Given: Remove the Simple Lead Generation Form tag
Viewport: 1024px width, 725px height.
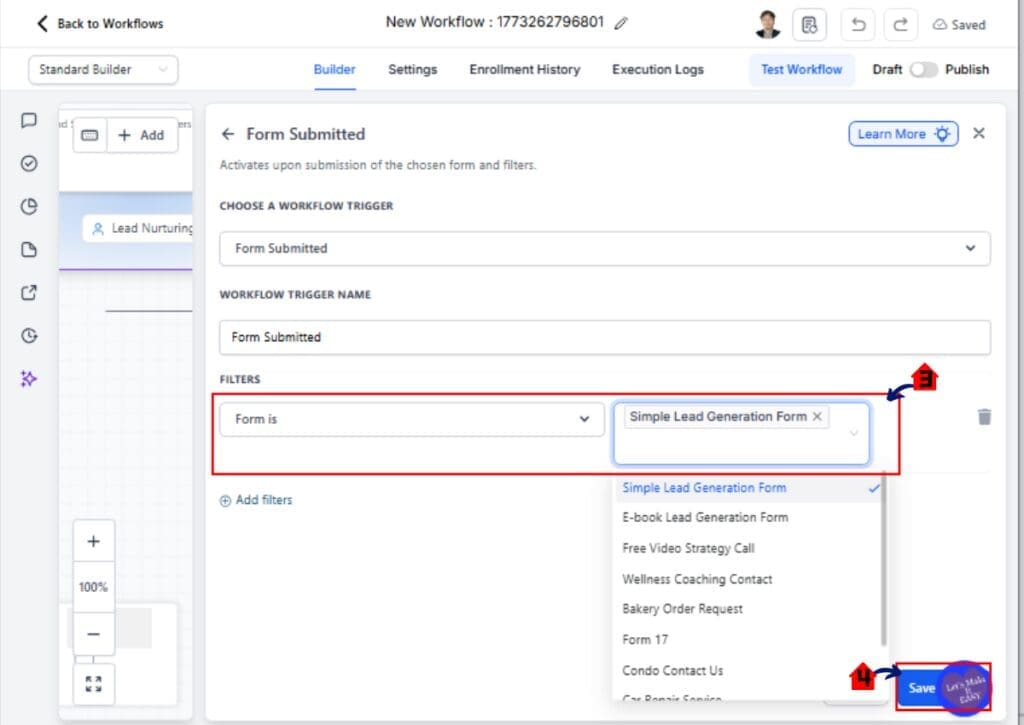Looking at the screenshot, I should coord(817,417).
